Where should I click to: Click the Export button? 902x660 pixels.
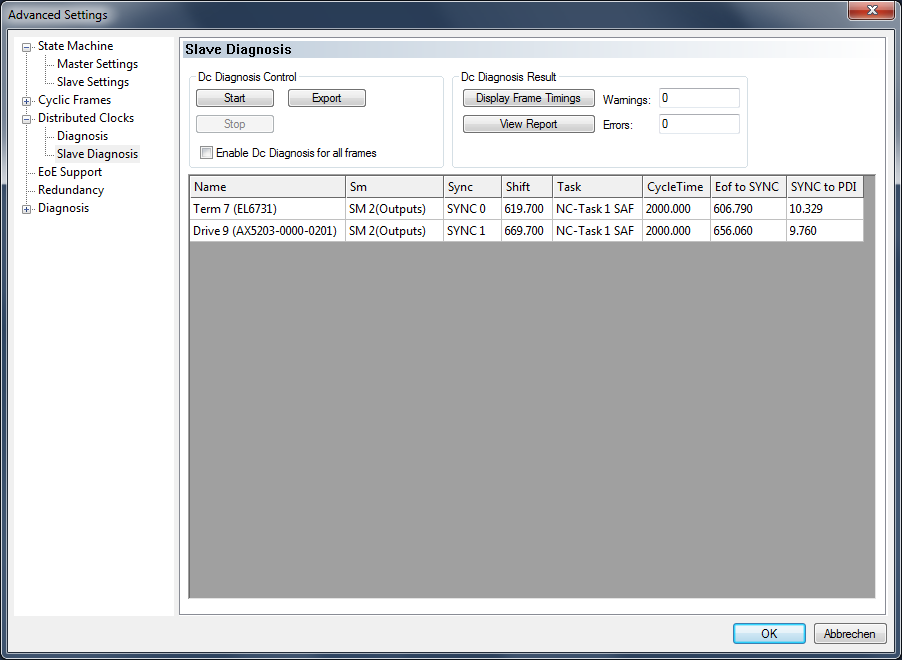point(326,98)
